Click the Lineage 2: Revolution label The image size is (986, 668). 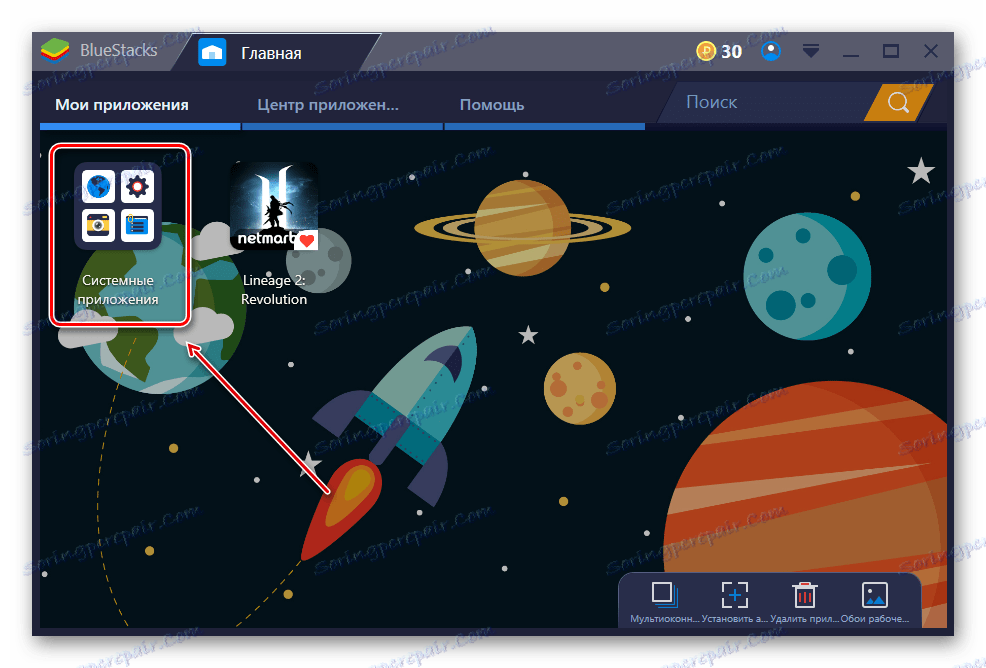(x=274, y=290)
